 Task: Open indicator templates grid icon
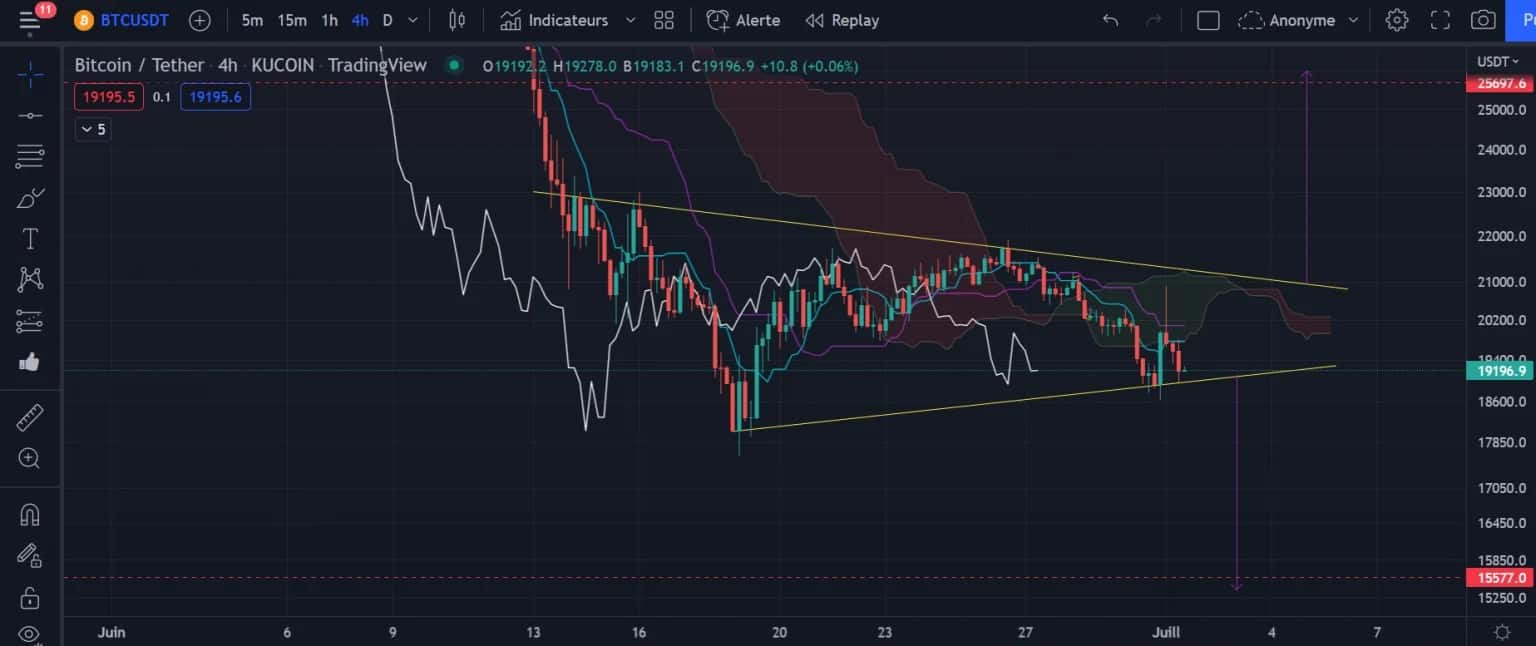click(663, 20)
